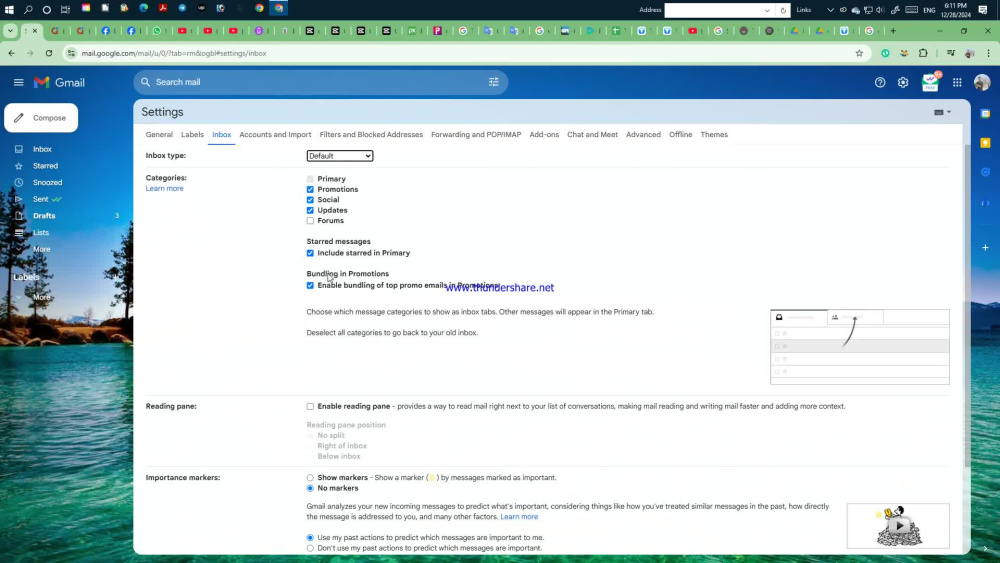Click Learn more in importance markers text
The width and height of the screenshot is (1000, 563).
(x=519, y=516)
